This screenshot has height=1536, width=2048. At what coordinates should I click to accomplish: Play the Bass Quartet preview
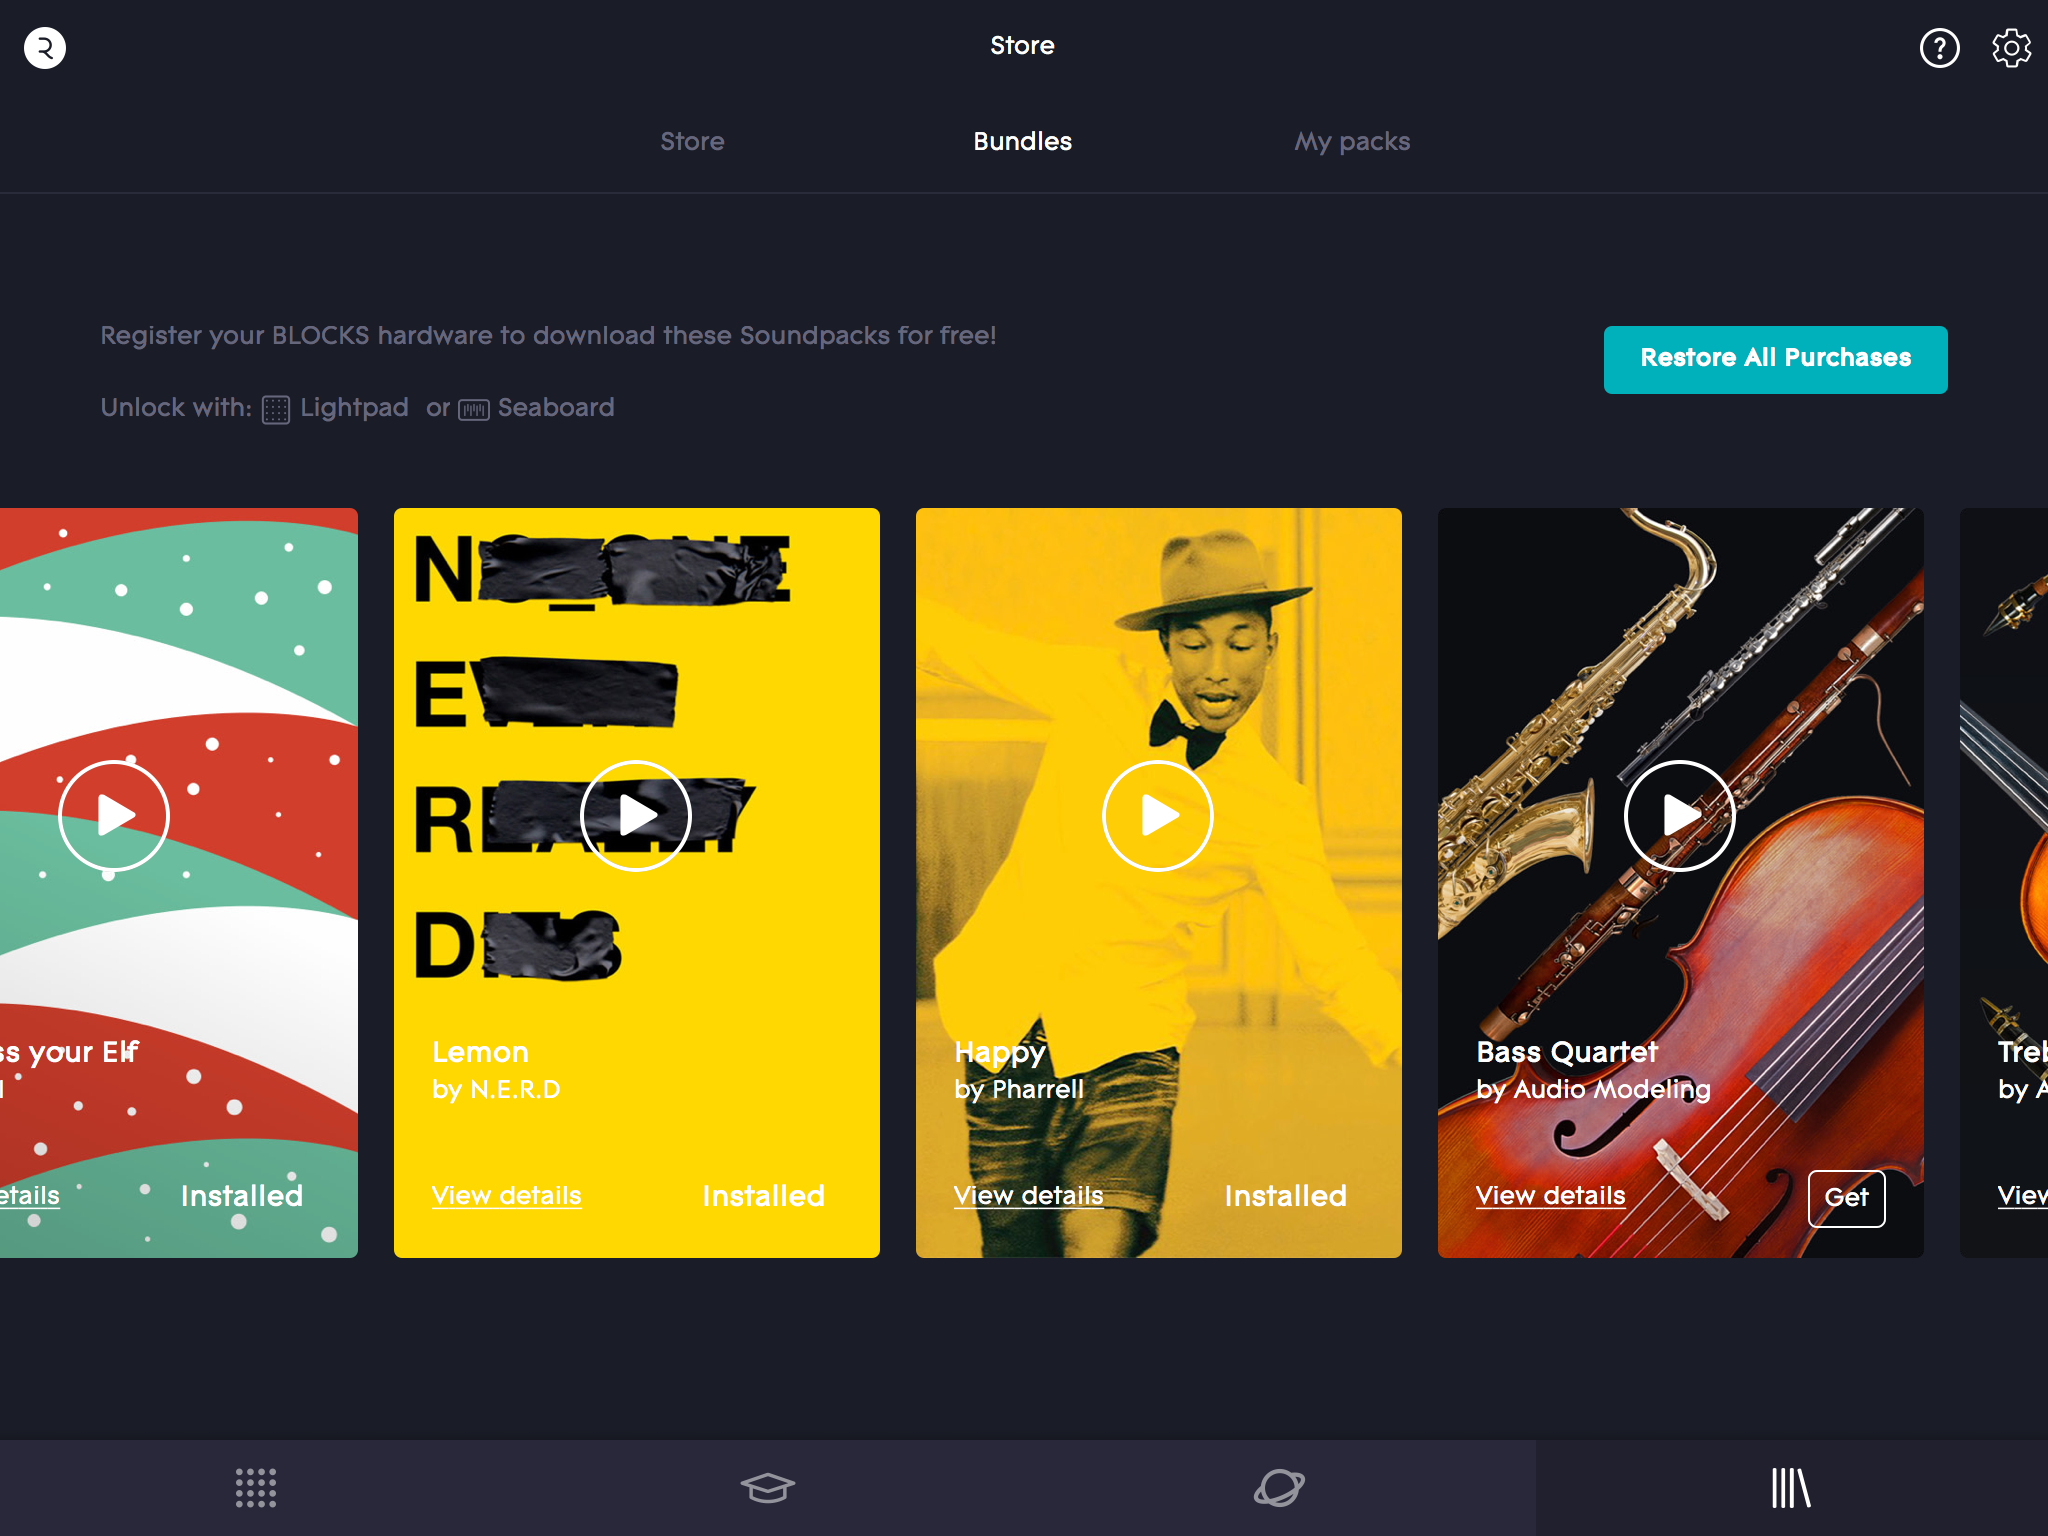tap(1680, 816)
